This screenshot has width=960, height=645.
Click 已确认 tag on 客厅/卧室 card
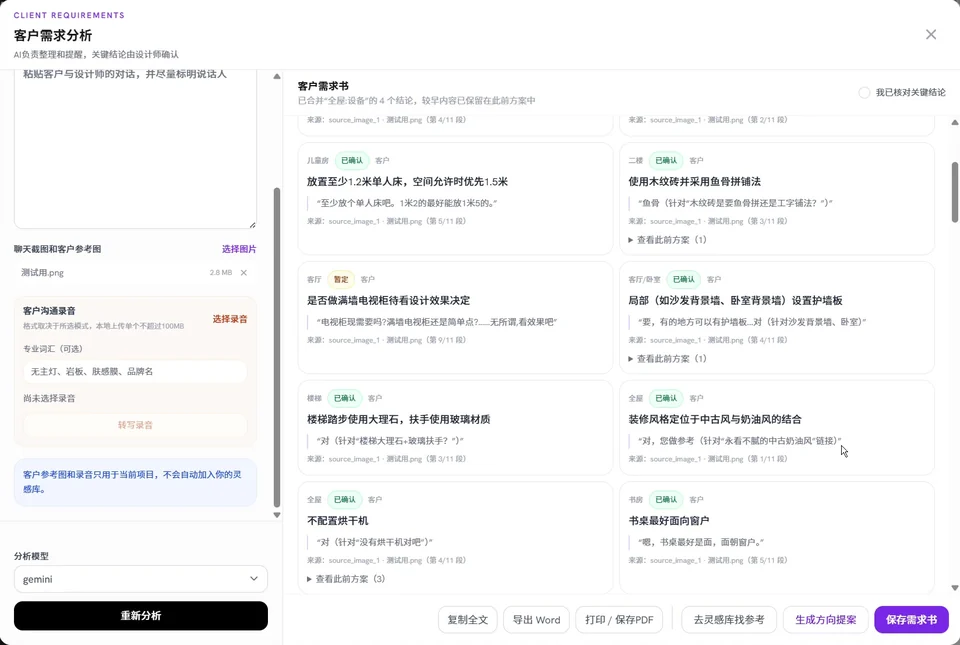click(684, 279)
